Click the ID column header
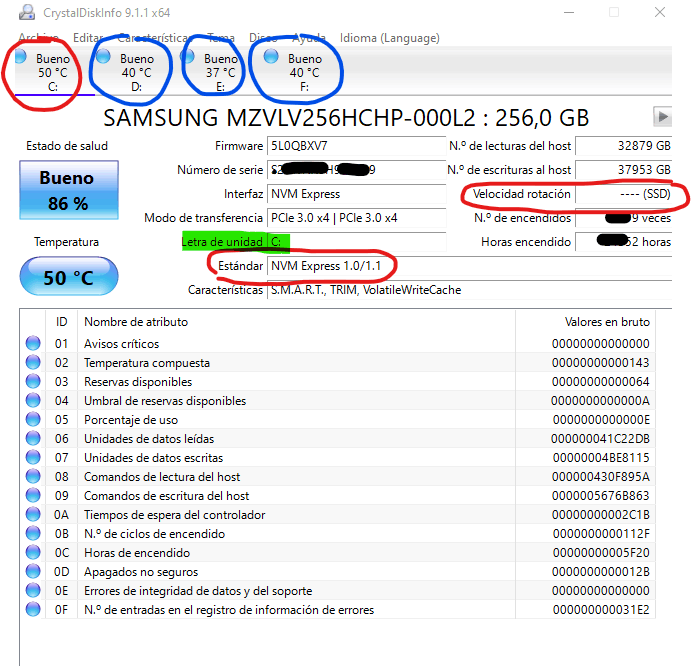The image size is (692, 666). click(61, 322)
